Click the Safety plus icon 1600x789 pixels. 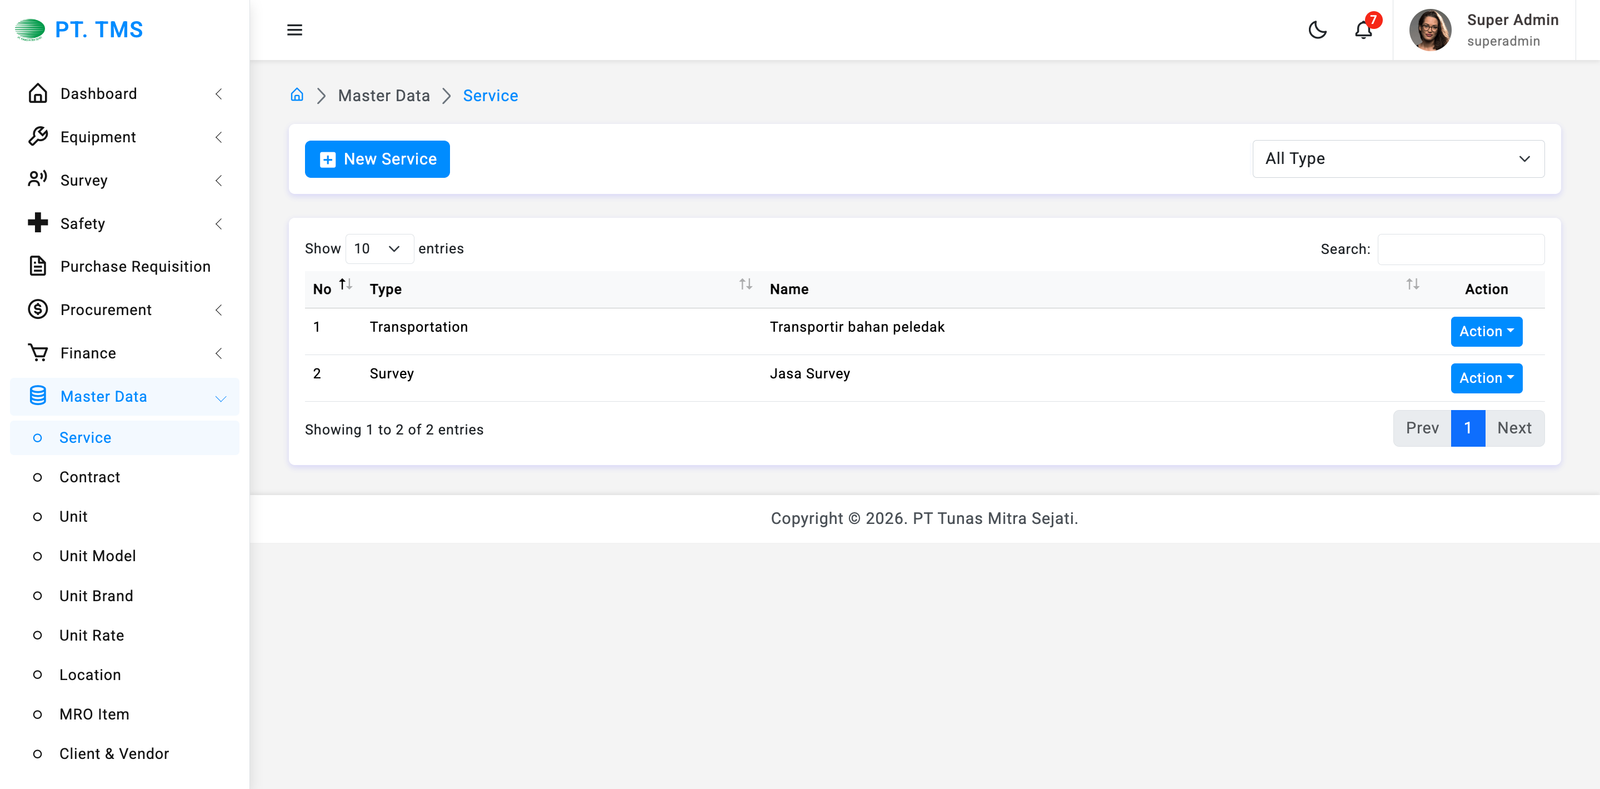[38, 223]
